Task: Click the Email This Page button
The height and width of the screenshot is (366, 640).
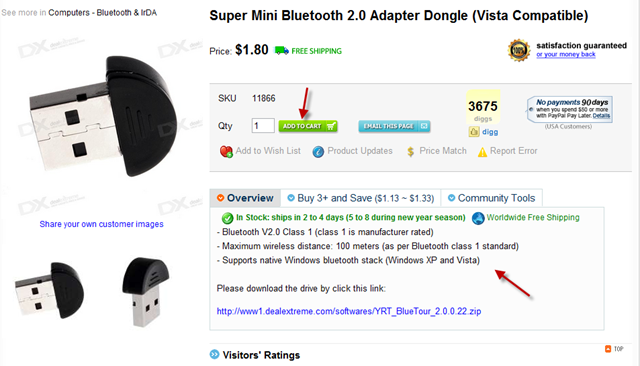Action: (x=394, y=126)
